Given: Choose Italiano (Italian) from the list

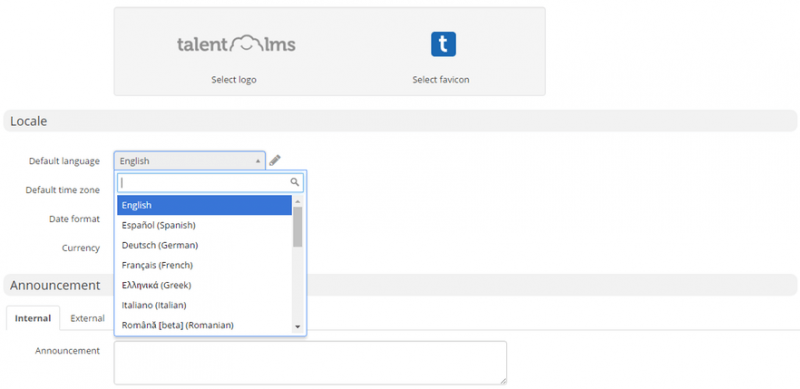Looking at the screenshot, I should coord(205,305).
